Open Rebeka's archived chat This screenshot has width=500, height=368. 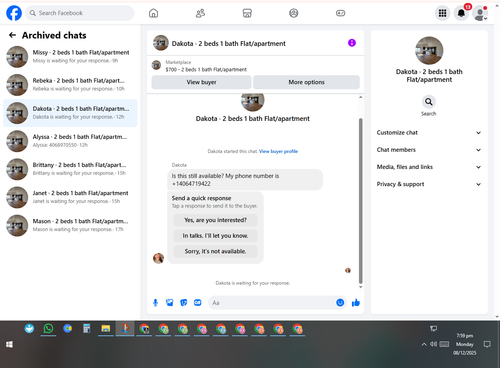pos(70,85)
